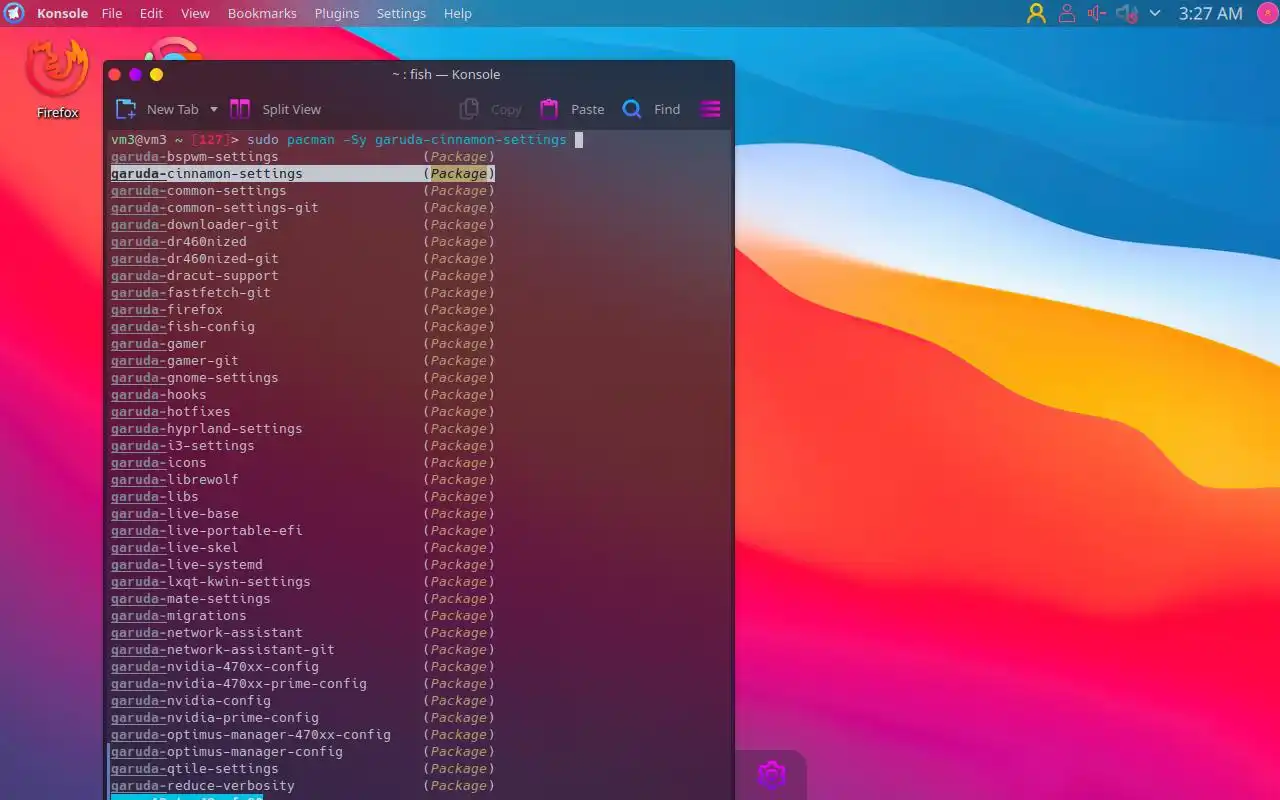Click the New Tab icon in Konsole toolbar
Viewport: 1280px width, 800px height.
pyautogui.click(x=126, y=109)
